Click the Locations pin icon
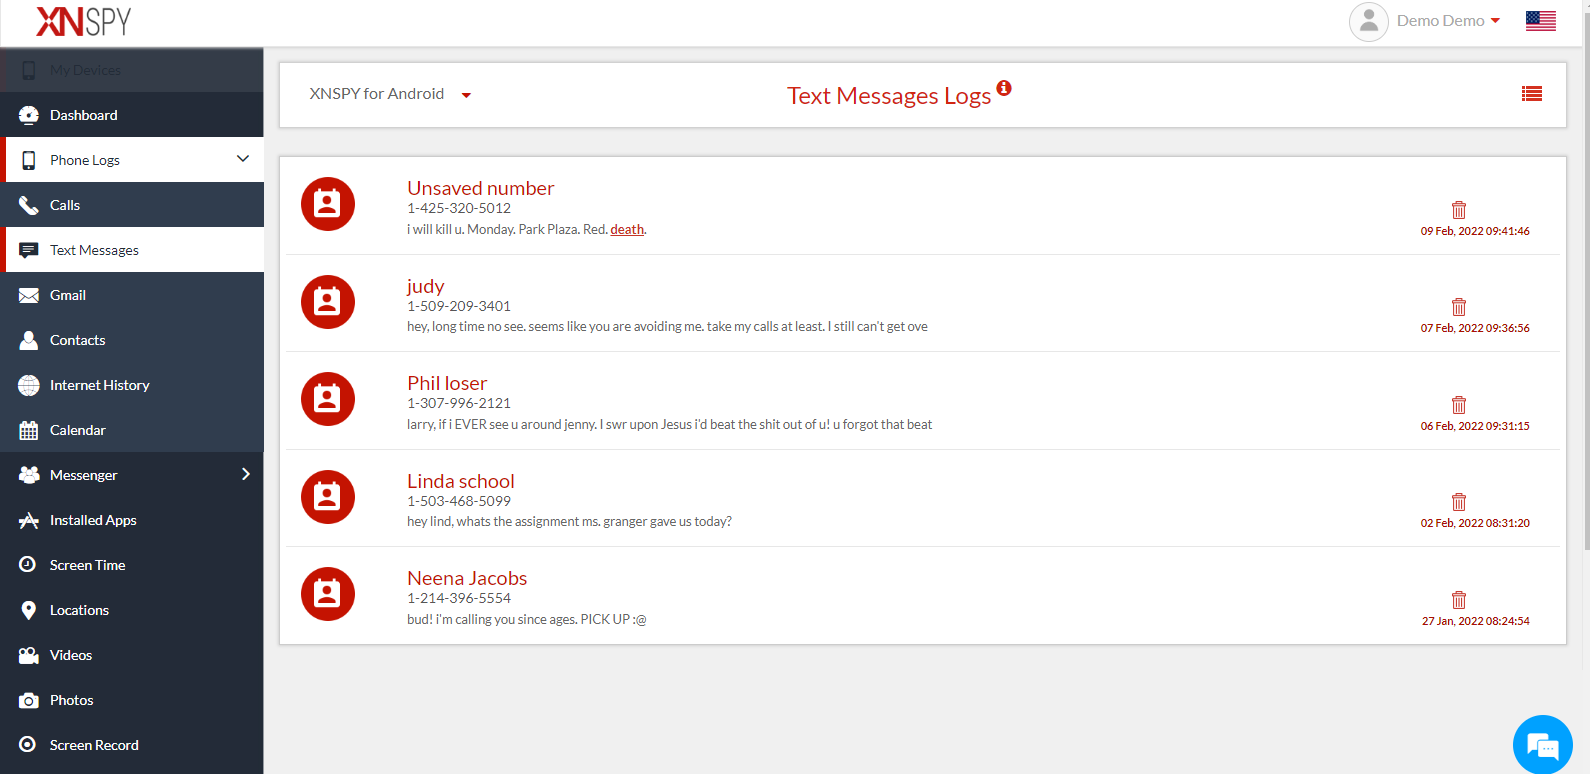The height and width of the screenshot is (774, 1590). point(29,610)
